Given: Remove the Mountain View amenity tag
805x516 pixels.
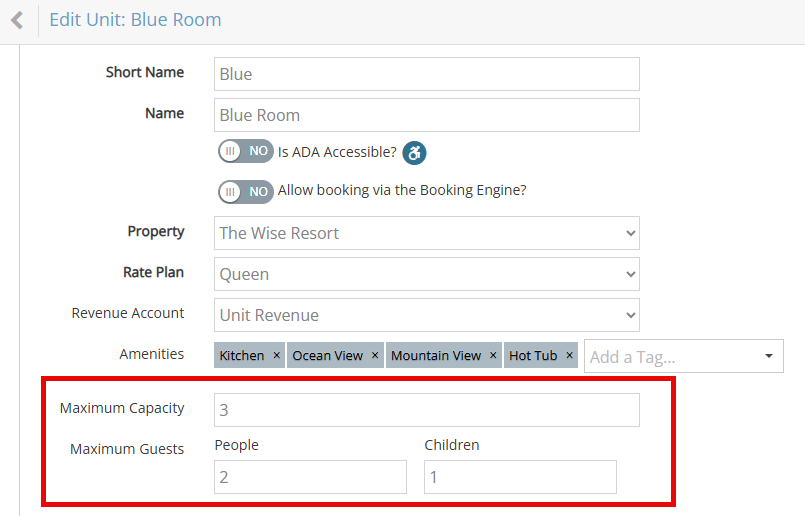Looking at the screenshot, I should tap(493, 355).
